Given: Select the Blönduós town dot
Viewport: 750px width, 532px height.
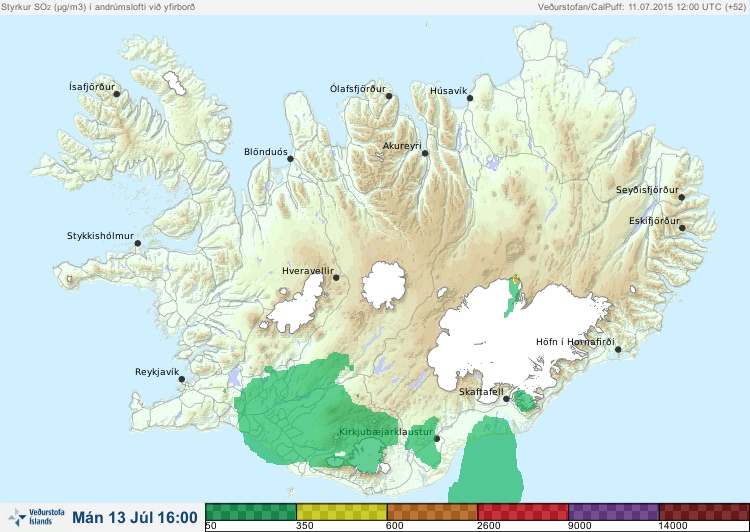Looking at the screenshot, I should (x=290, y=159).
